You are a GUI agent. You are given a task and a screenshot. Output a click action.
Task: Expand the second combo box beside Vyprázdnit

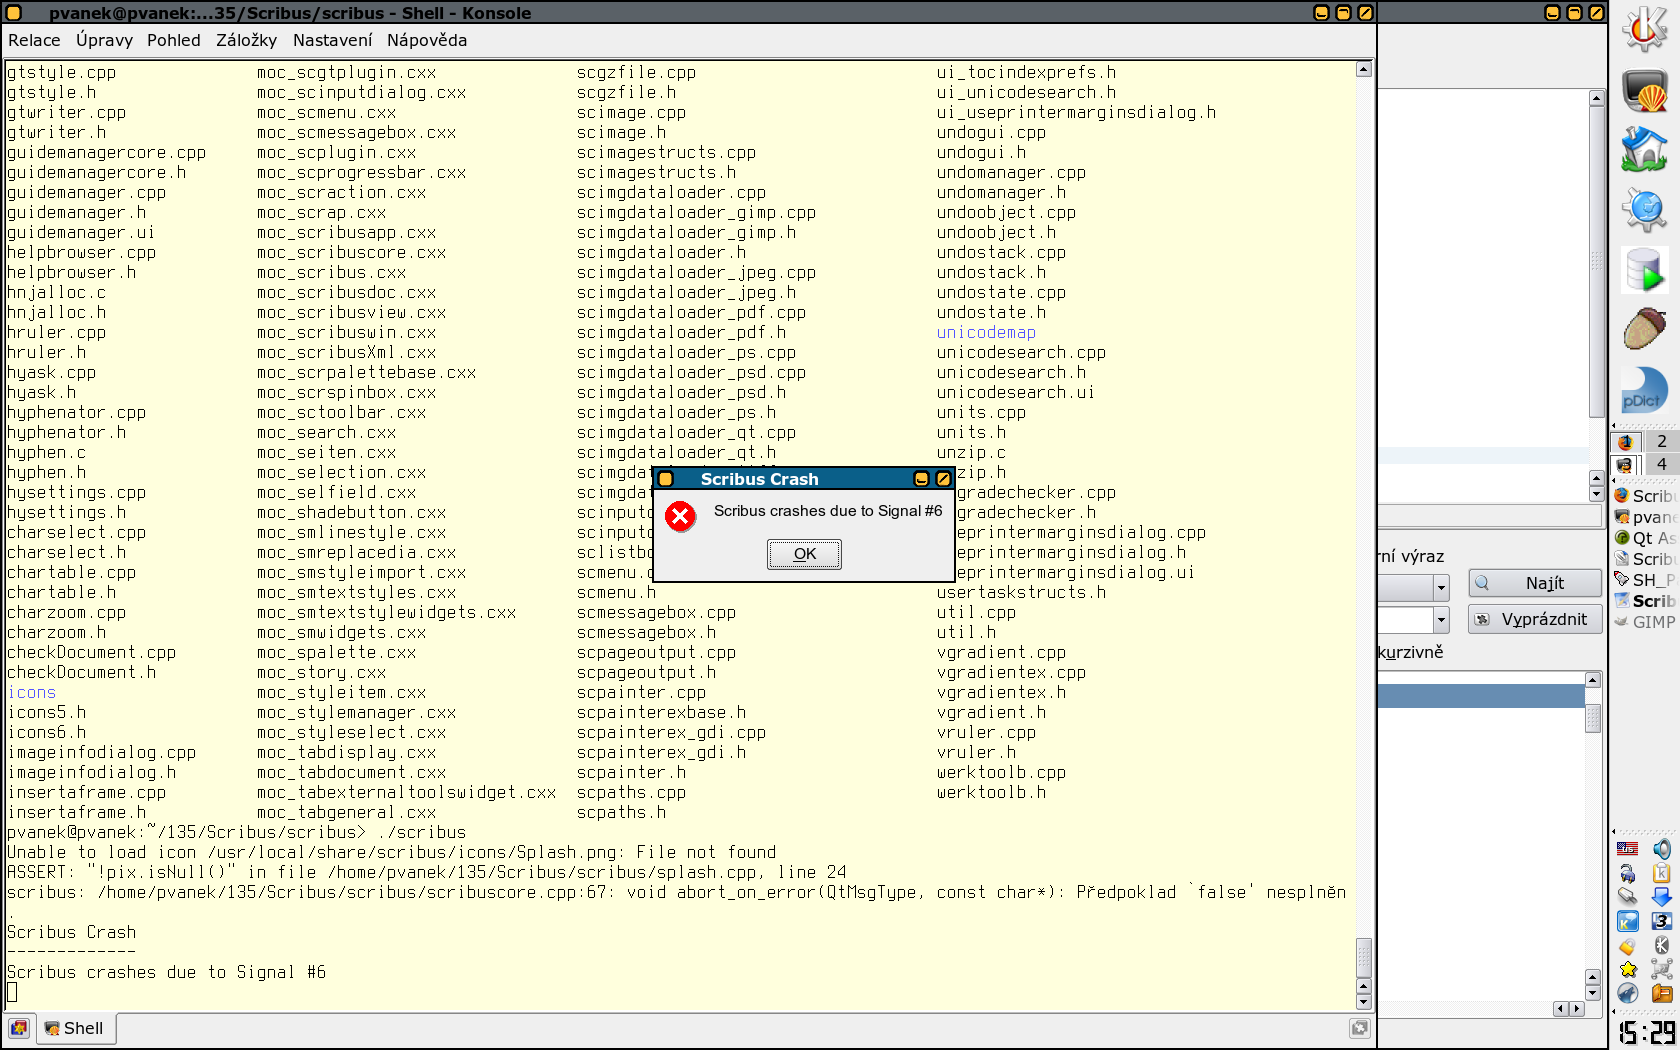tap(1441, 620)
